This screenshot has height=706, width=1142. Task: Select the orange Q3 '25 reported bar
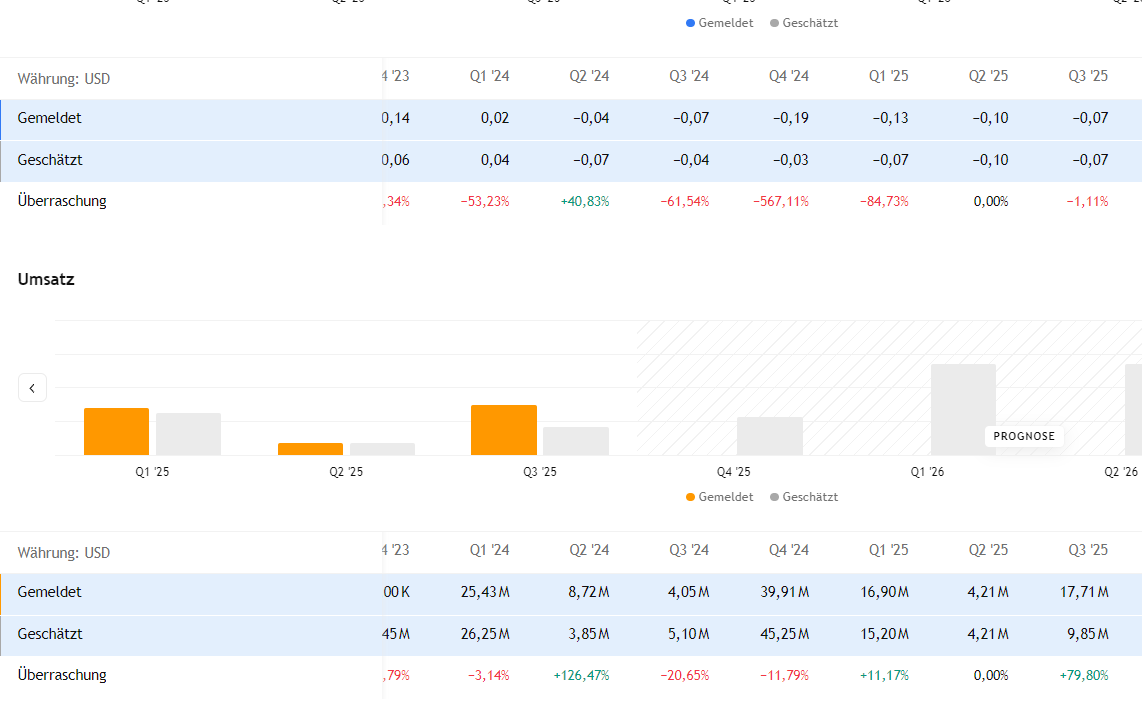point(503,430)
